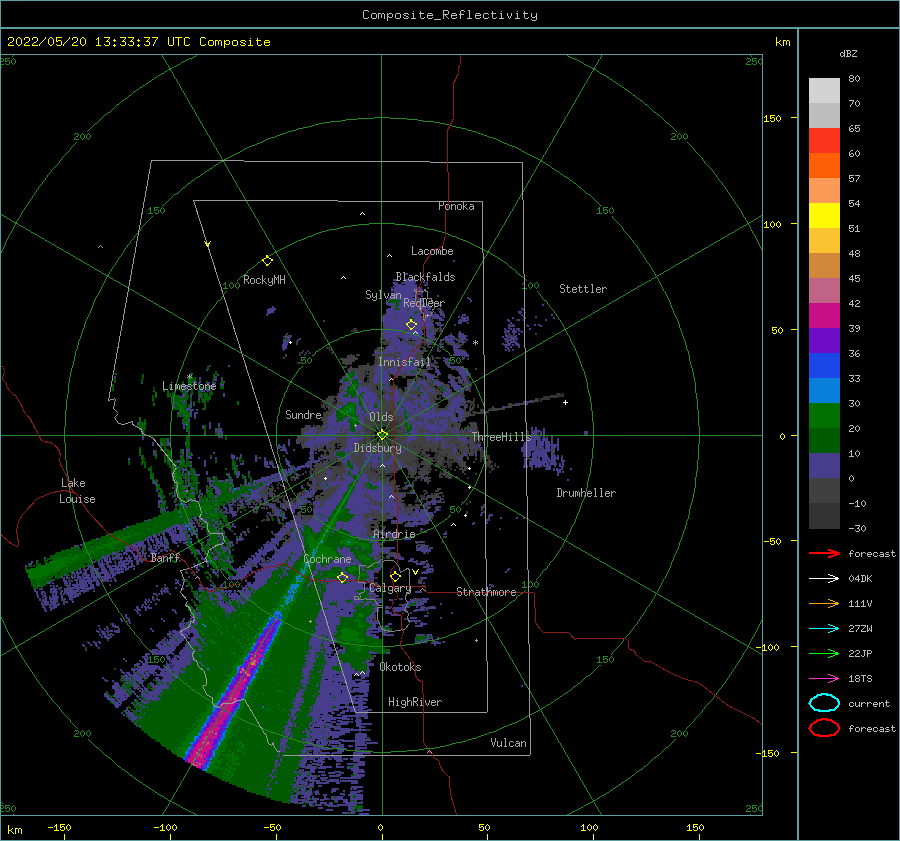Click yellow diamond marker above Calgary label

pos(395,576)
